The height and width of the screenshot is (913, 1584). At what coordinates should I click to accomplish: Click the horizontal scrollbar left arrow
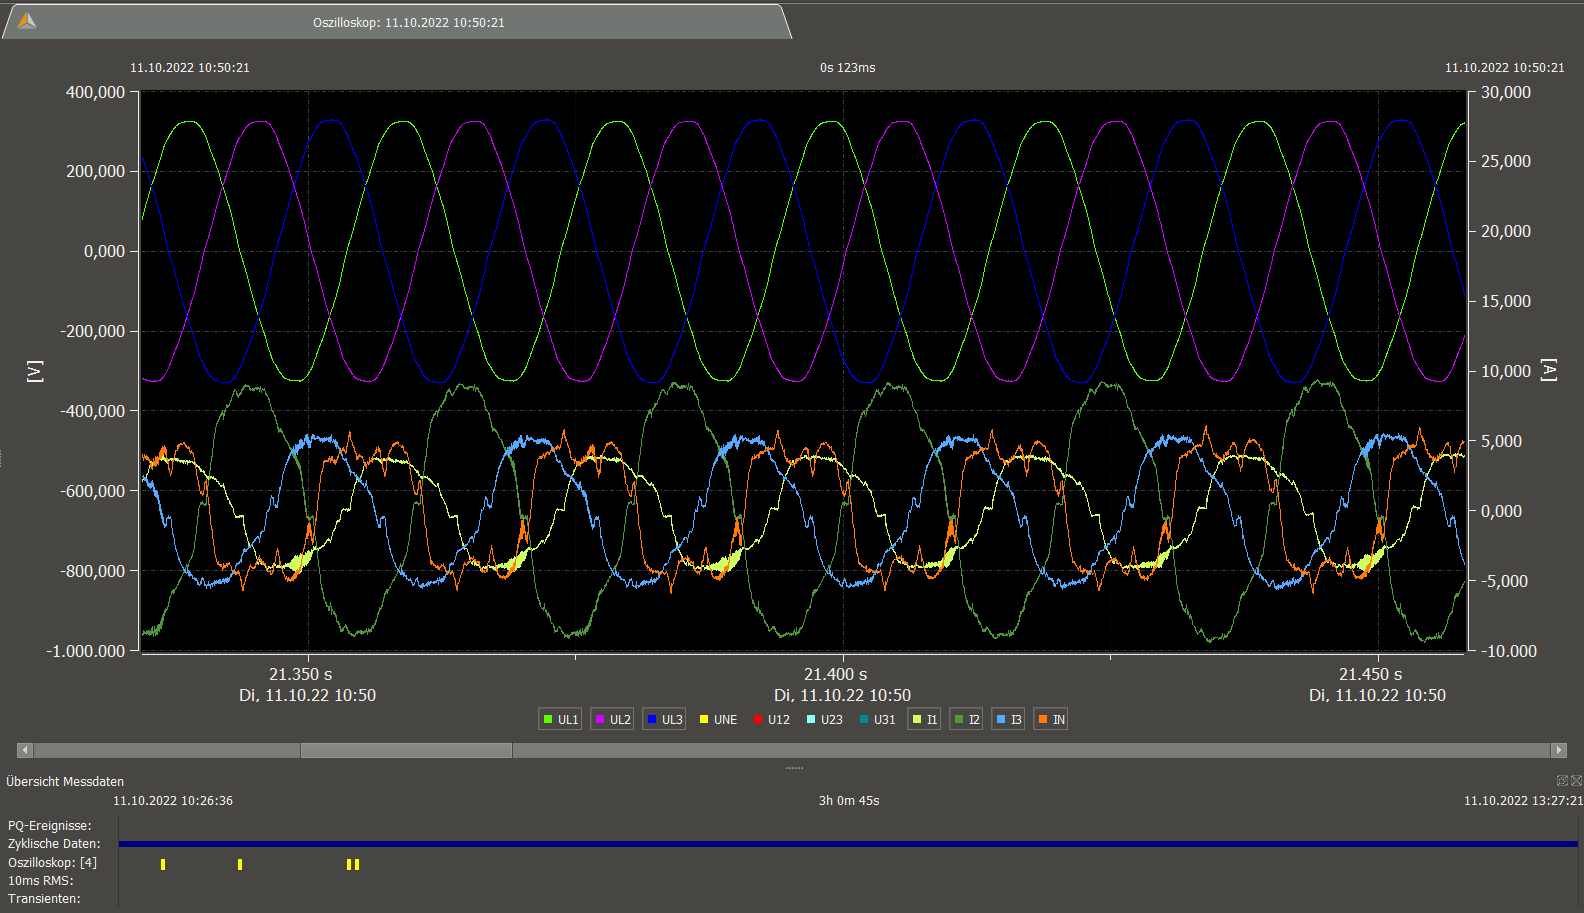(x=25, y=750)
